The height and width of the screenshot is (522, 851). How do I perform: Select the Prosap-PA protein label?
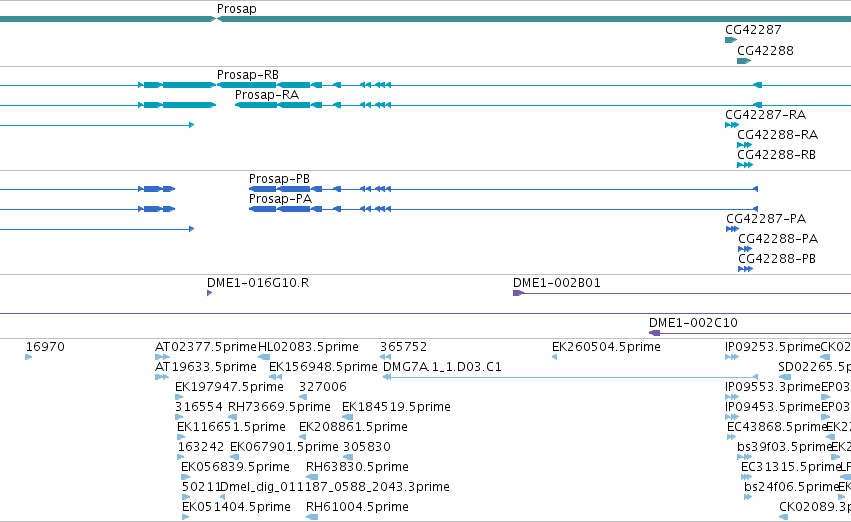[280, 199]
